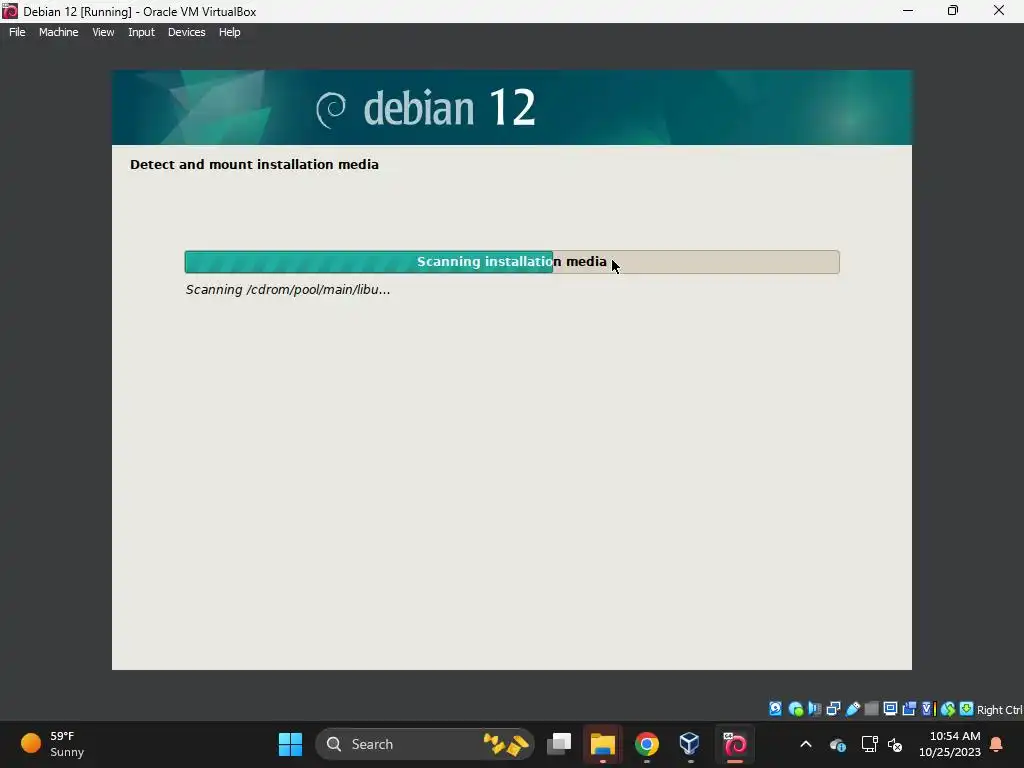Click the Scanning /cdrom/pool/main/libu... status text
The width and height of the screenshot is (1024, 768).
pos(288,289)
